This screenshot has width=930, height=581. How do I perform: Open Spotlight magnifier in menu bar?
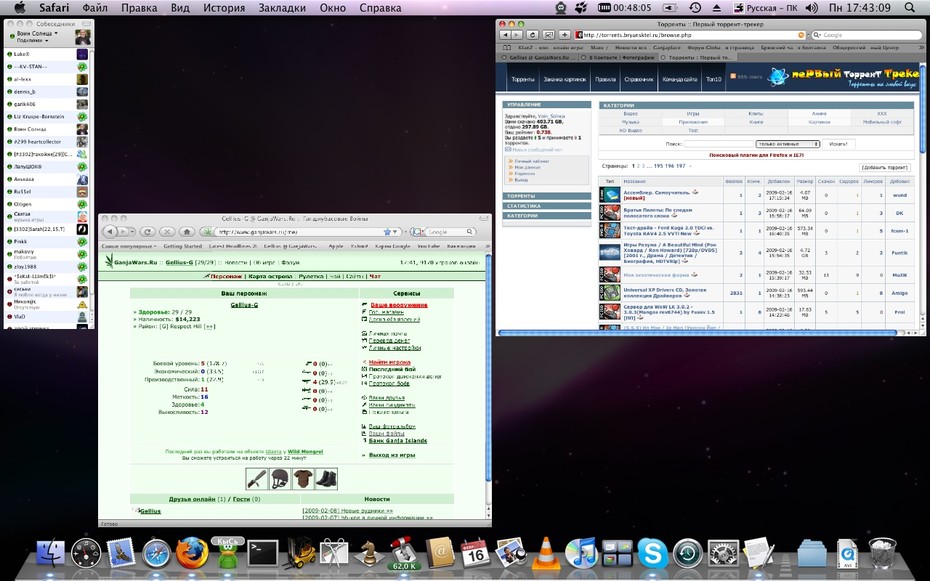click(x=910, y=8)
